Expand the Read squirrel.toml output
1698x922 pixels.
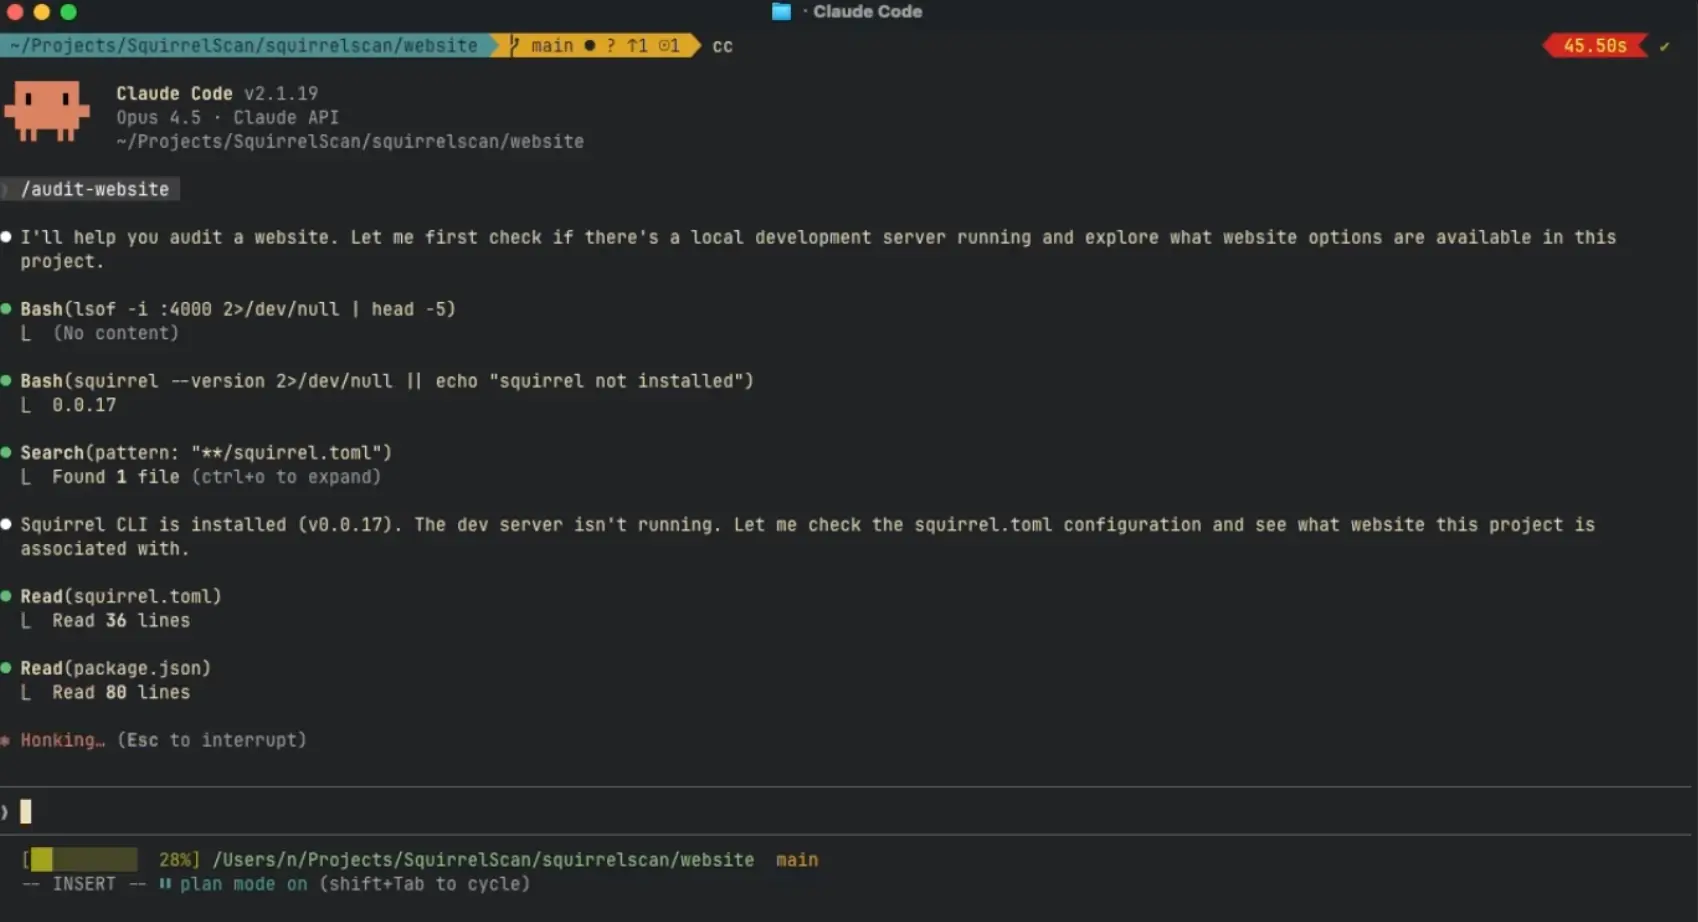pyautogui.click(x=120, y=620)
